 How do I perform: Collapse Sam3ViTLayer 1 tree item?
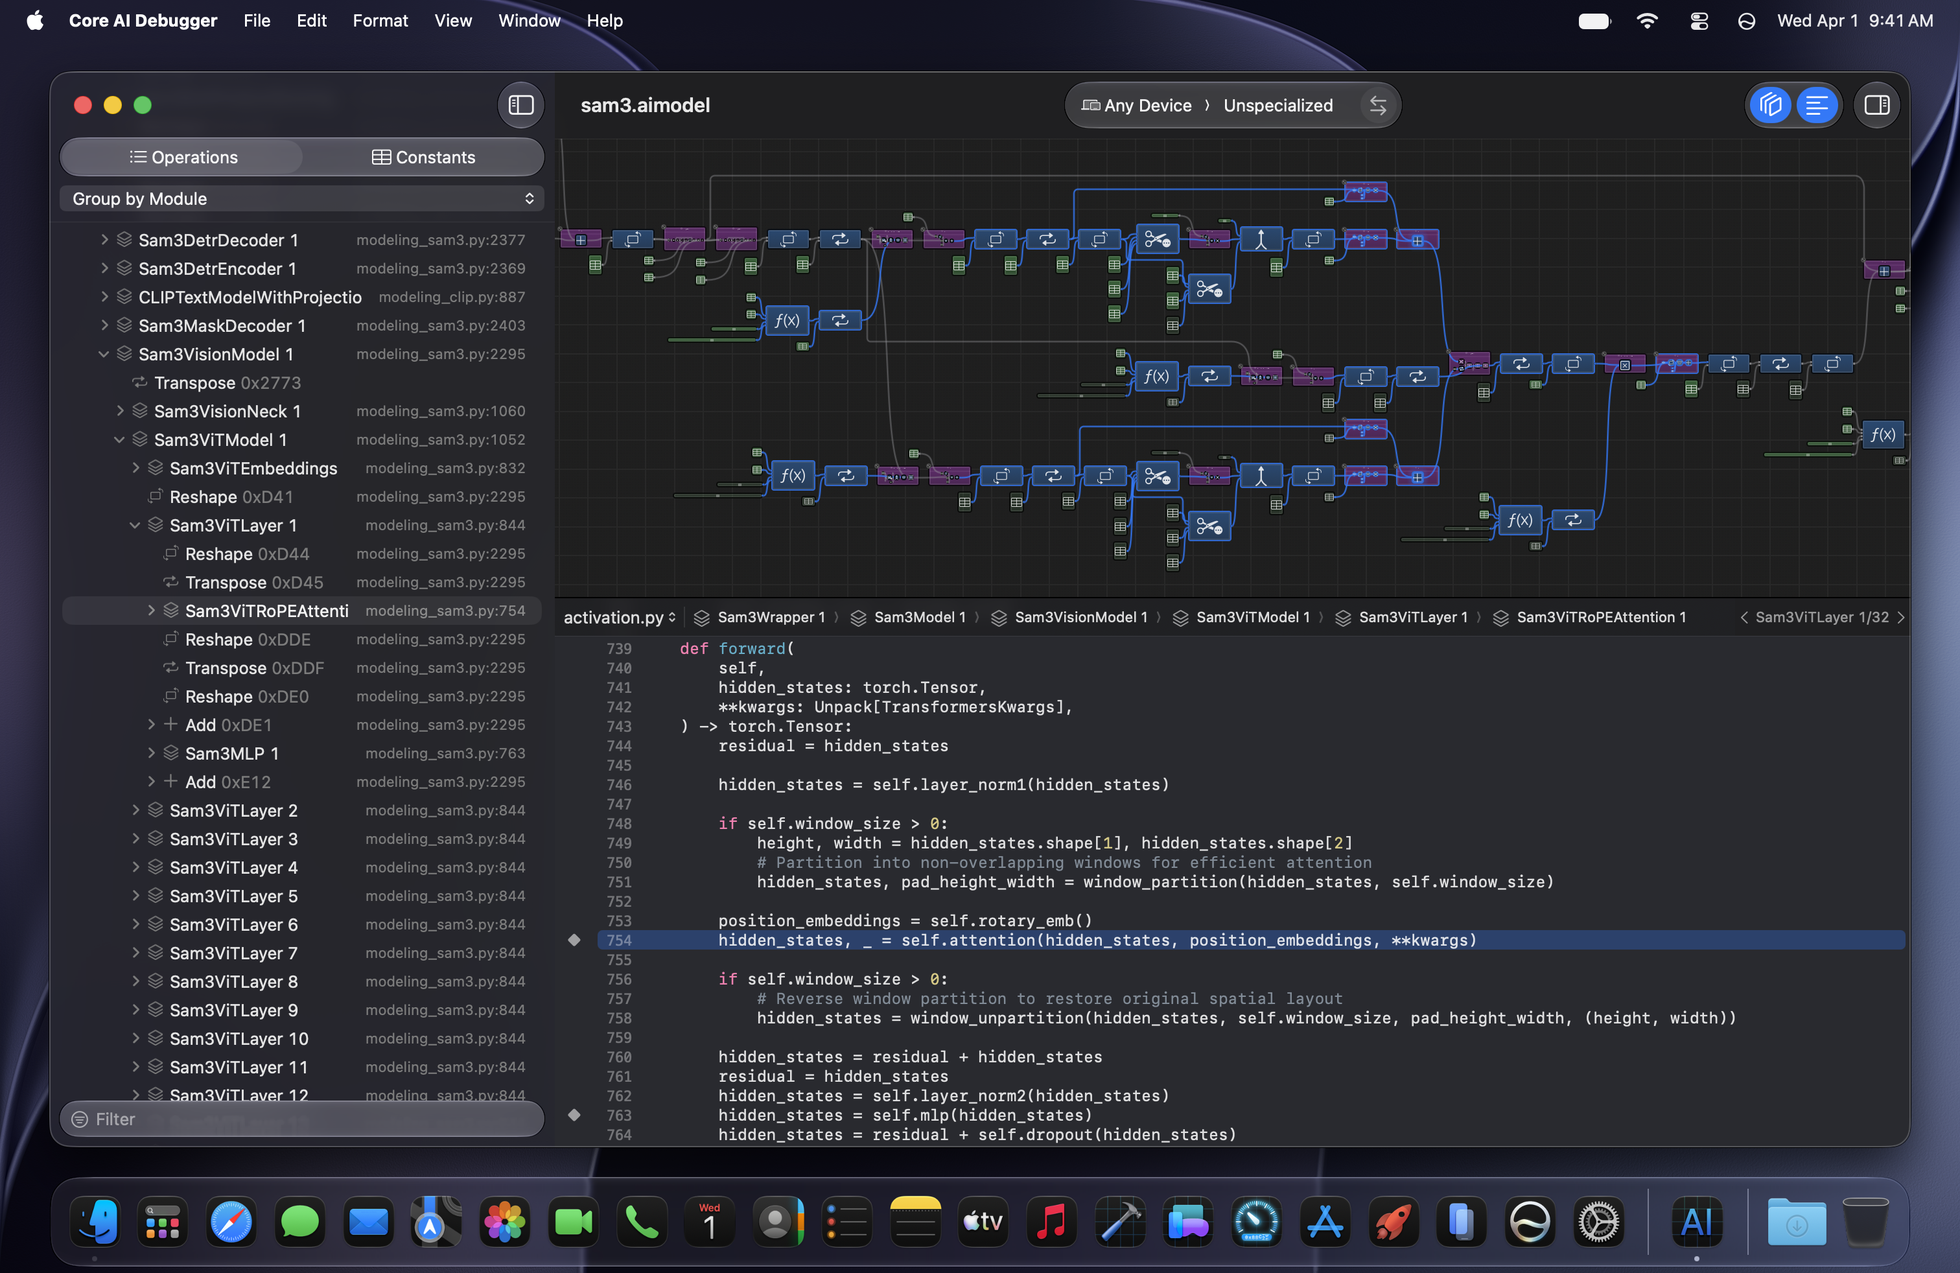[x=135, y=525]
